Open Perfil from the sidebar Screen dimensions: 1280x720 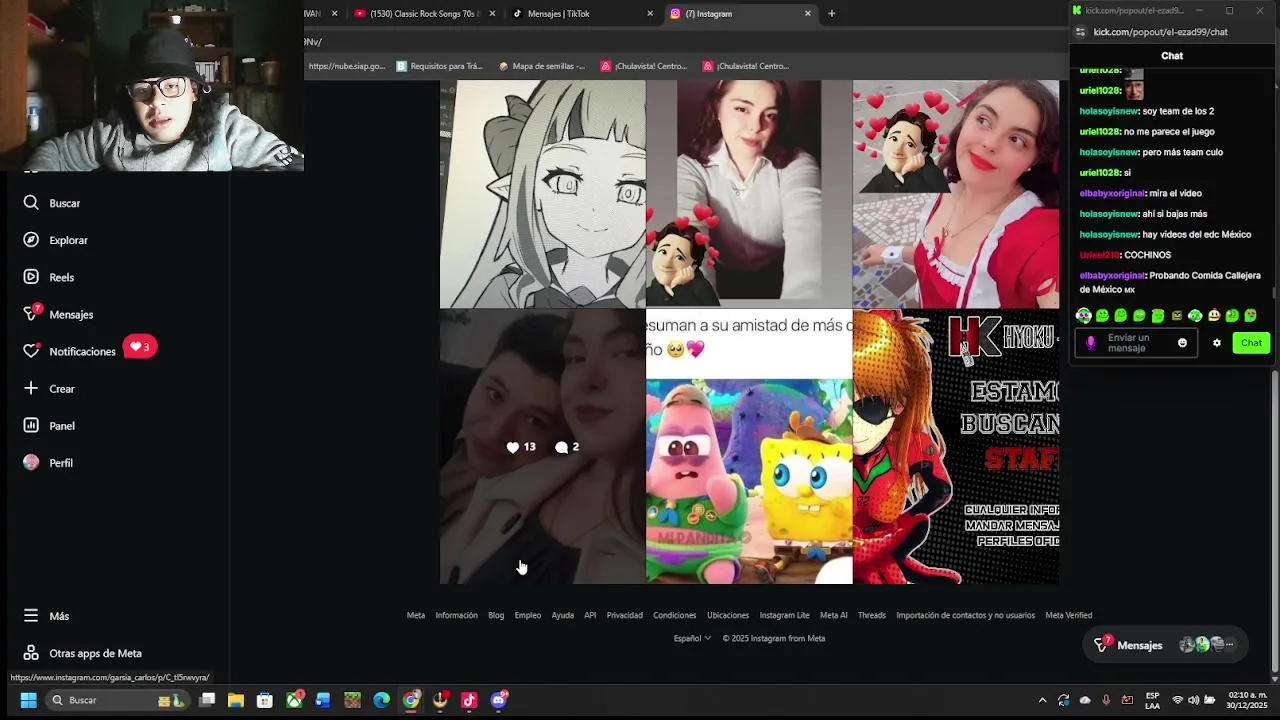(48, 463)
